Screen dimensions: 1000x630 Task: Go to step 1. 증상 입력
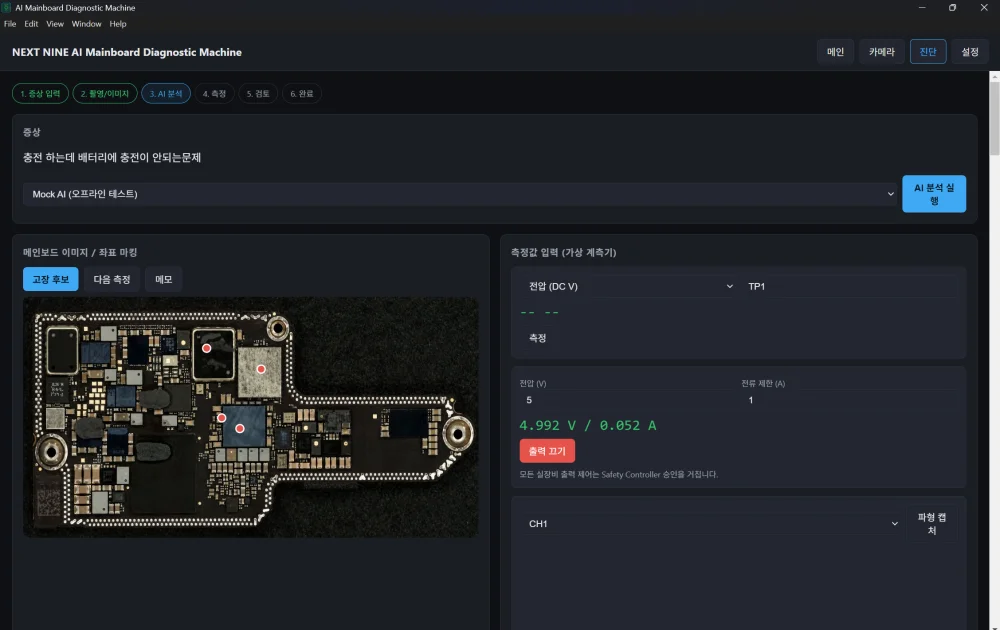pos(40,94)
